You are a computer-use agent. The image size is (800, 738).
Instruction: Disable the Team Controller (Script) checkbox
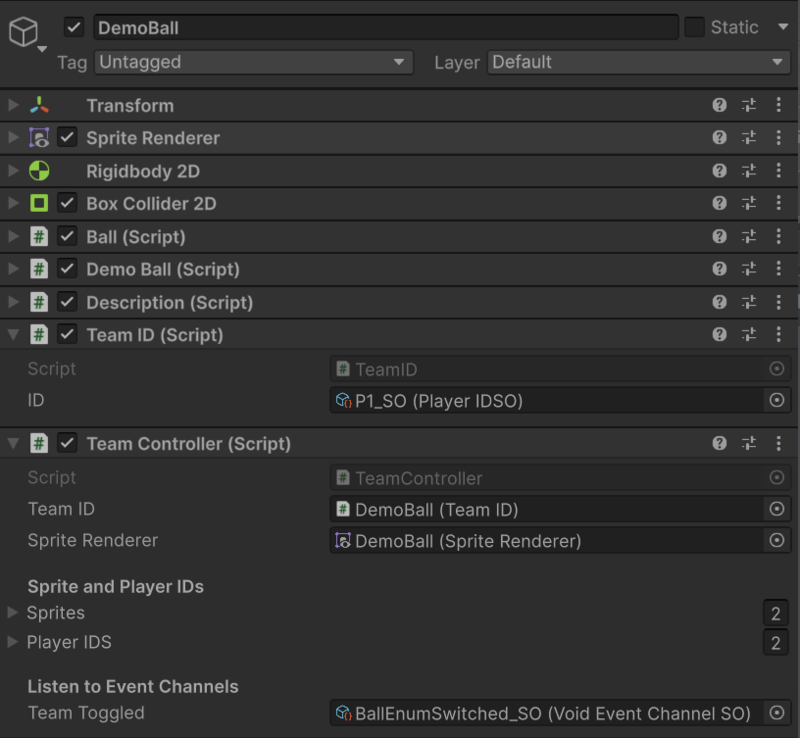click(67, 443)
